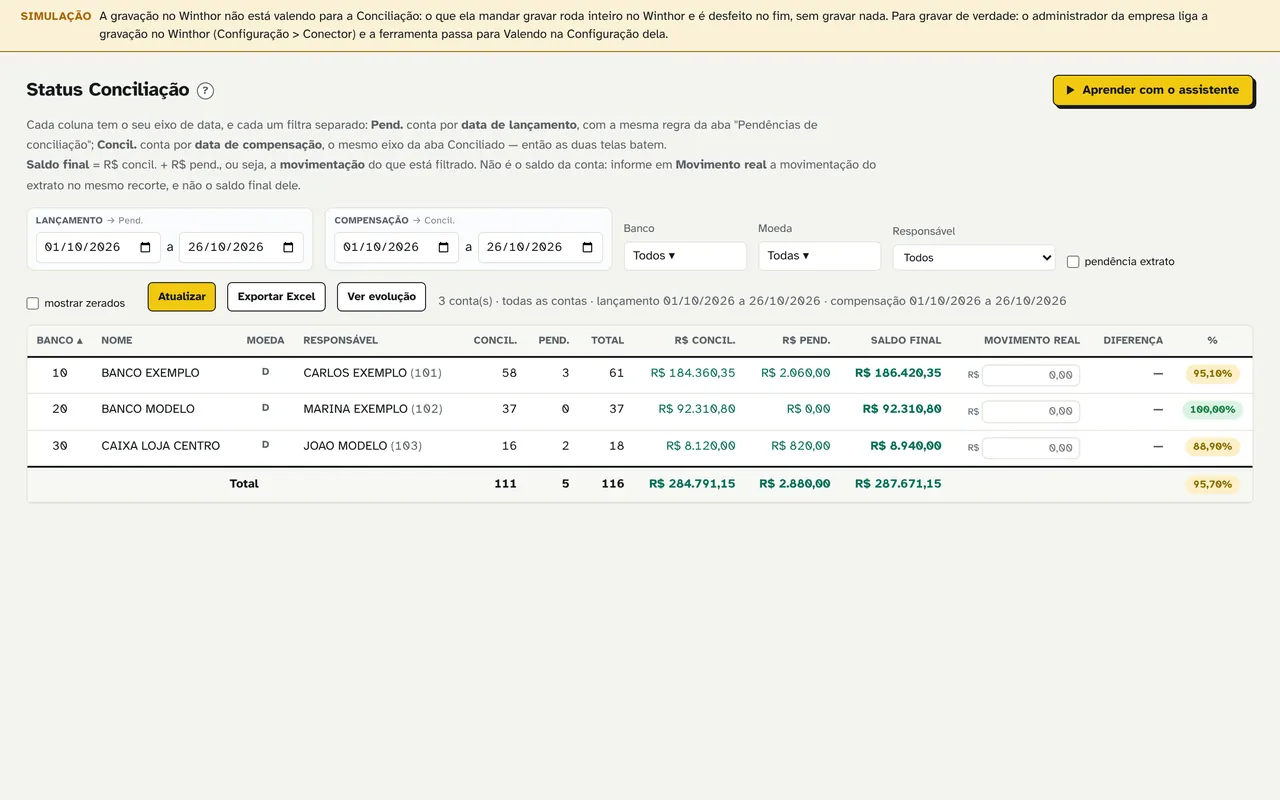The image size is (1280, 800).
Task: Click total saldo R$ 287.671,15
Action: [x=898, y=484]
